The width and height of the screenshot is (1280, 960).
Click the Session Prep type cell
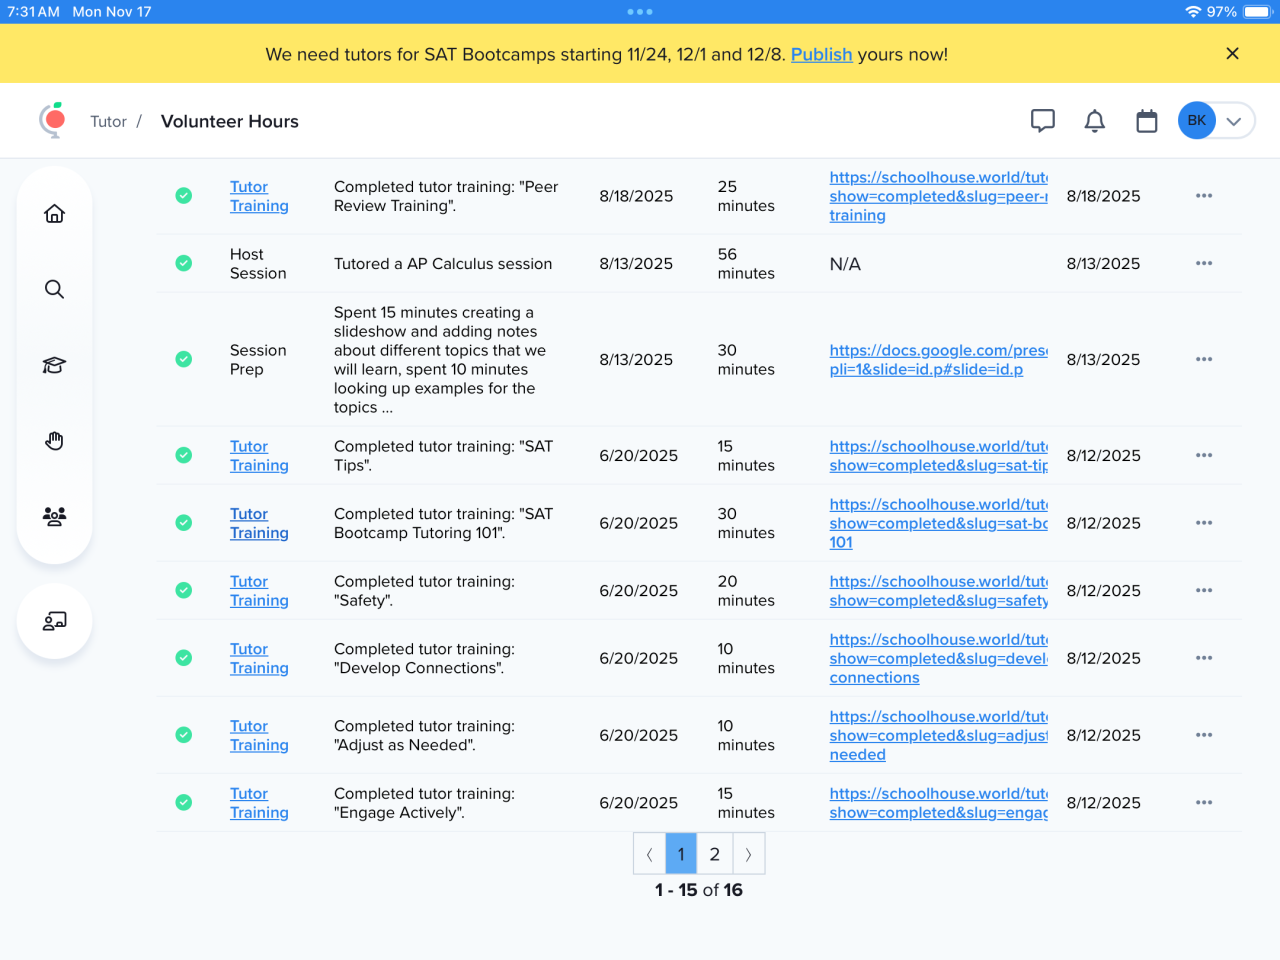coord(258,360)
